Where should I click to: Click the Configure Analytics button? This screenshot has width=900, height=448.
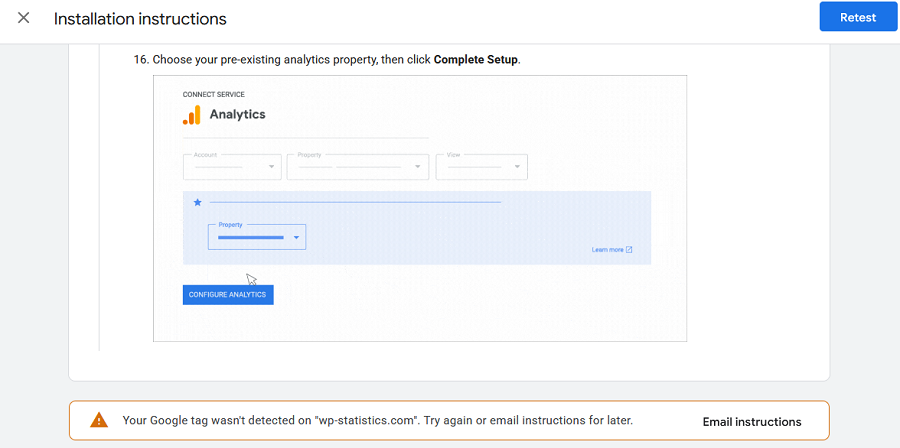point(228,295)
